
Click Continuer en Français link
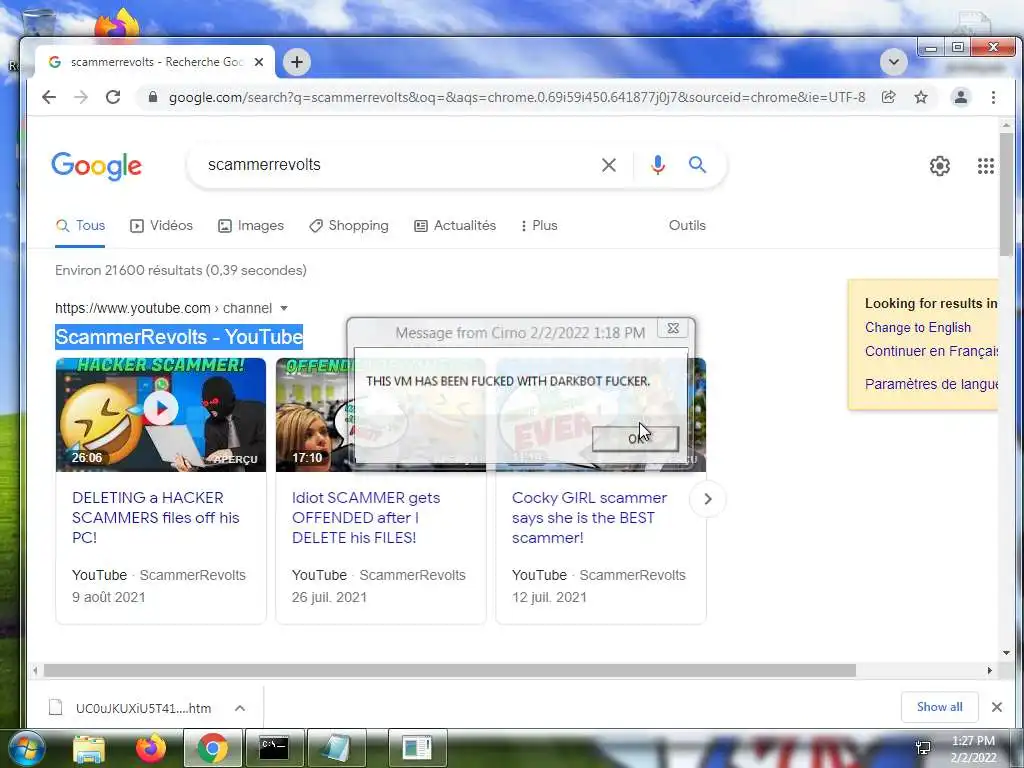[x=931, y=351]
